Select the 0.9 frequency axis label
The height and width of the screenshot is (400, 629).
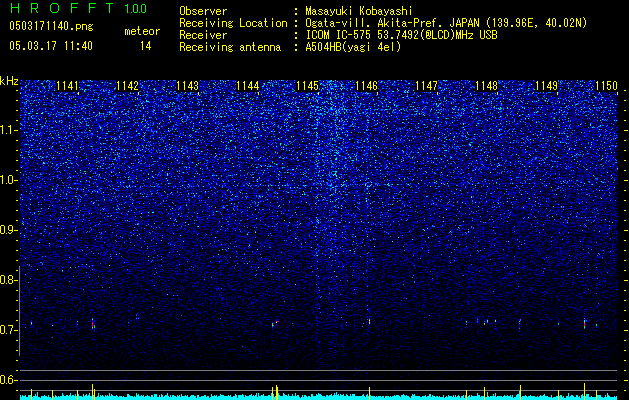click(x=9, y=230)
